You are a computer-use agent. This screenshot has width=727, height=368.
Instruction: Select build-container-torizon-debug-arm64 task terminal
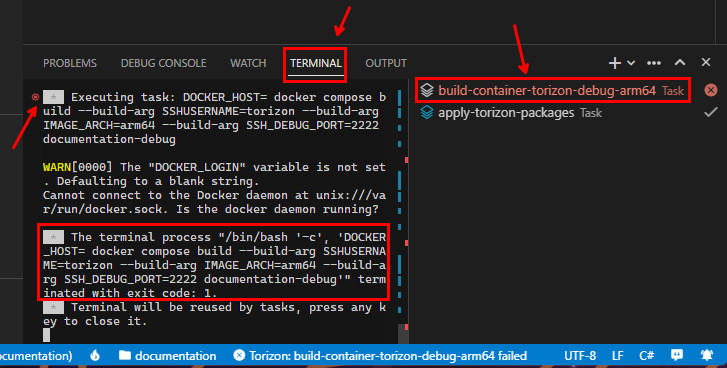[x=553, y=90]
